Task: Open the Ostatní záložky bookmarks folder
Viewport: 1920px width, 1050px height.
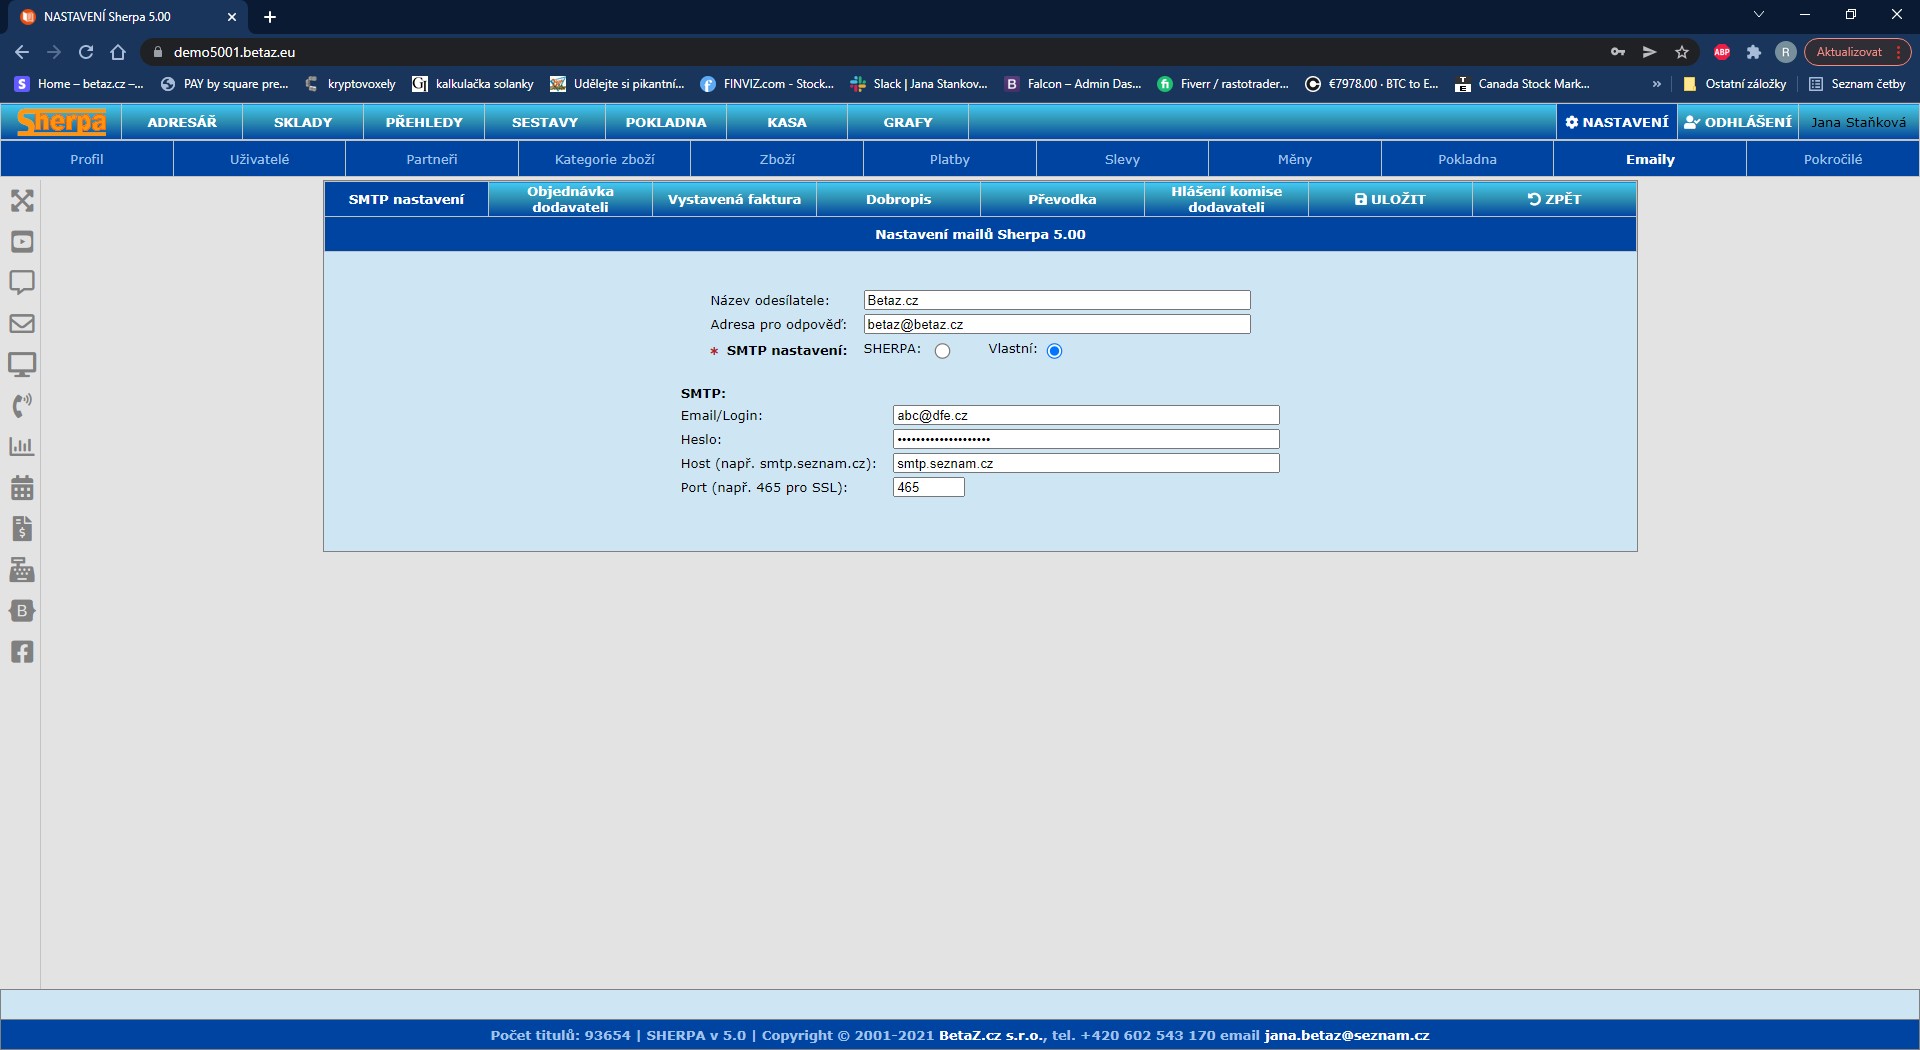Action: (1735, 84)
